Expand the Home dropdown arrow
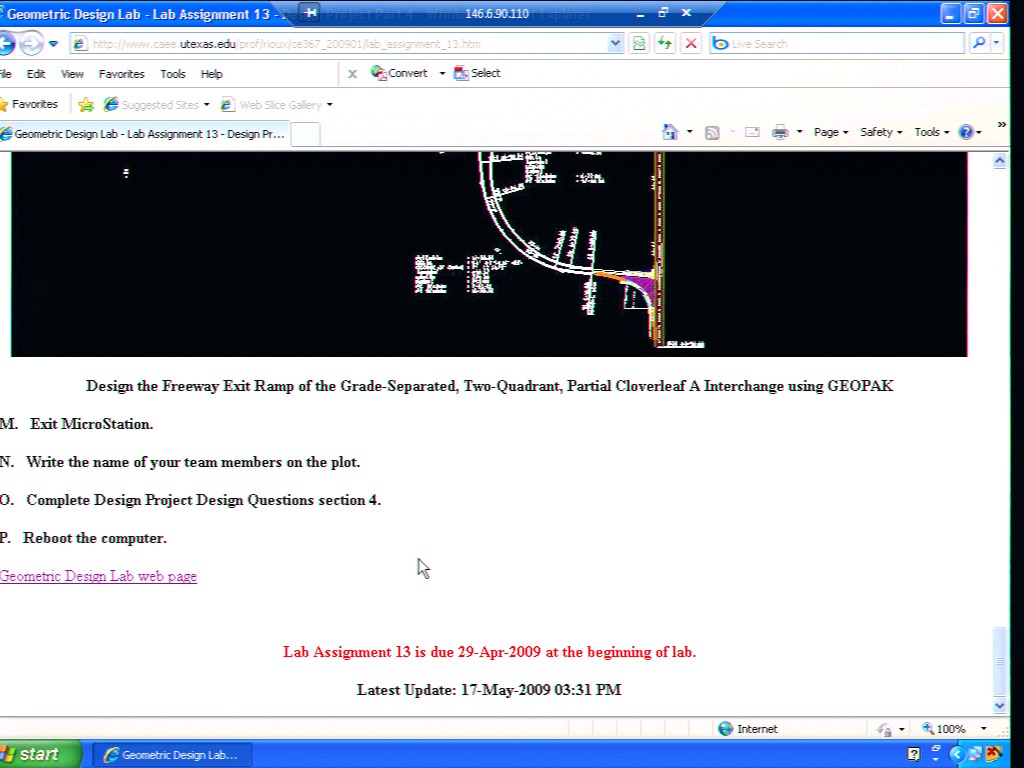1024x768 pixels. (690, 132)
